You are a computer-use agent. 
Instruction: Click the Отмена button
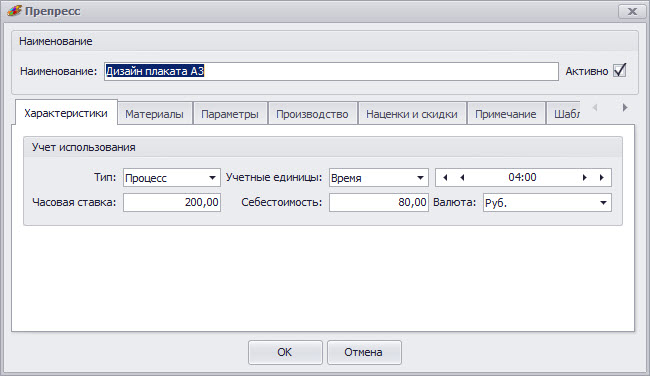coord(364,352)
